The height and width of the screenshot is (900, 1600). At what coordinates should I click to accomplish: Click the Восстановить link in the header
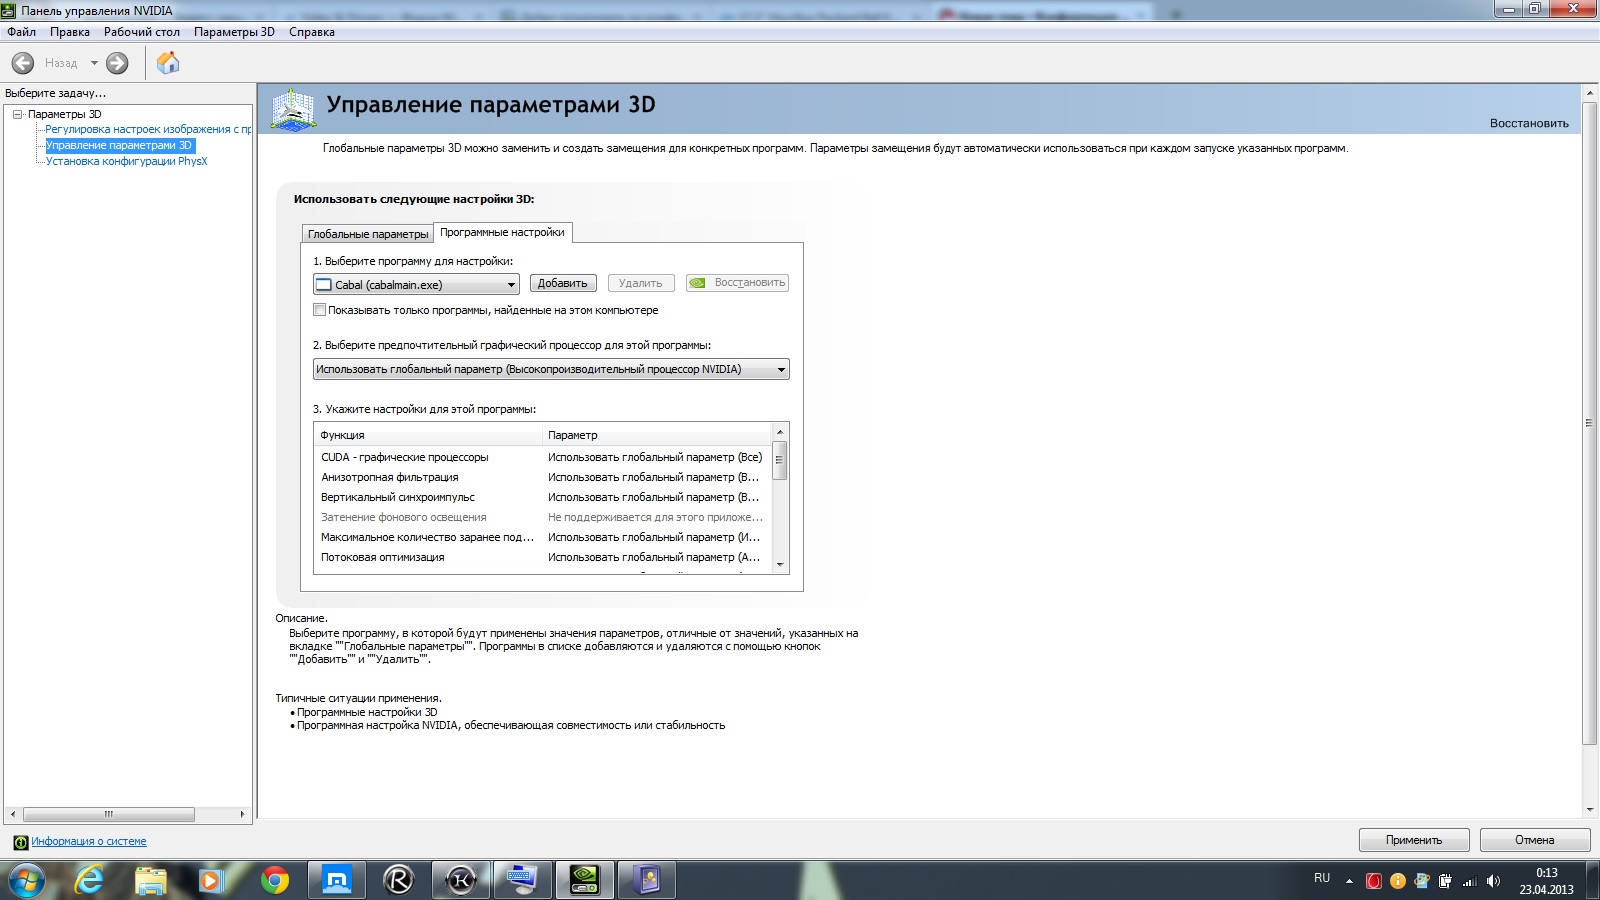tap(1529, 123)
